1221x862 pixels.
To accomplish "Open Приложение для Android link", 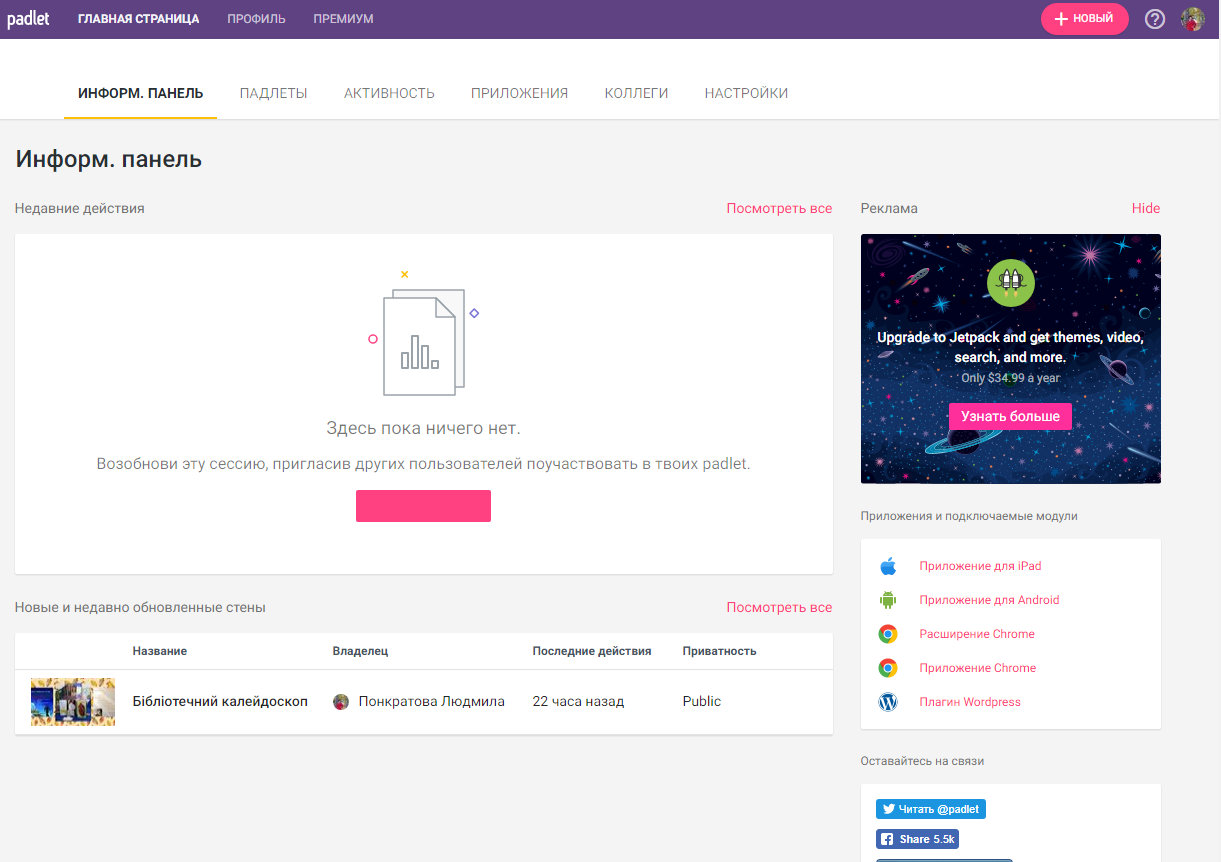I will tap(989, 600).
